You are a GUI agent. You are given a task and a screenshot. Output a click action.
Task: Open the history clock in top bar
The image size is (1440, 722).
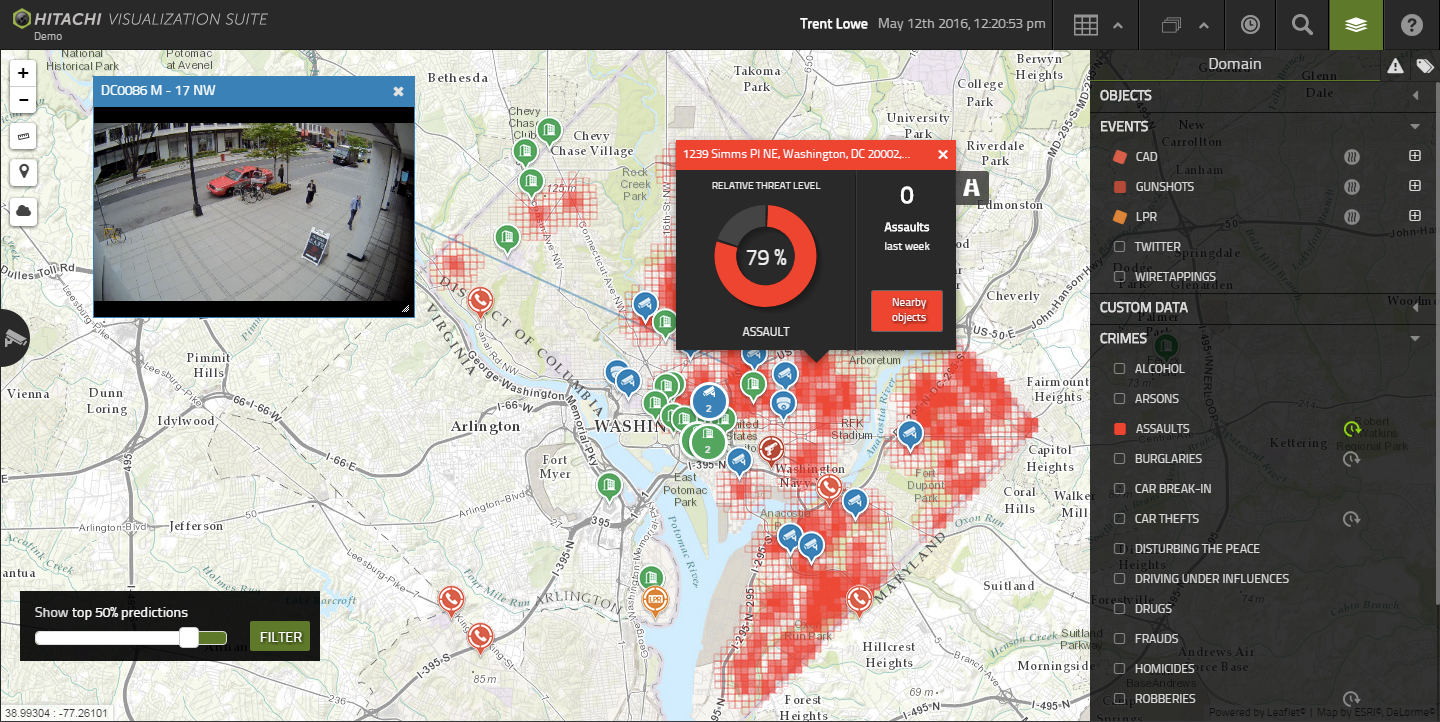pyautogui.click(x=1250, y=25)
